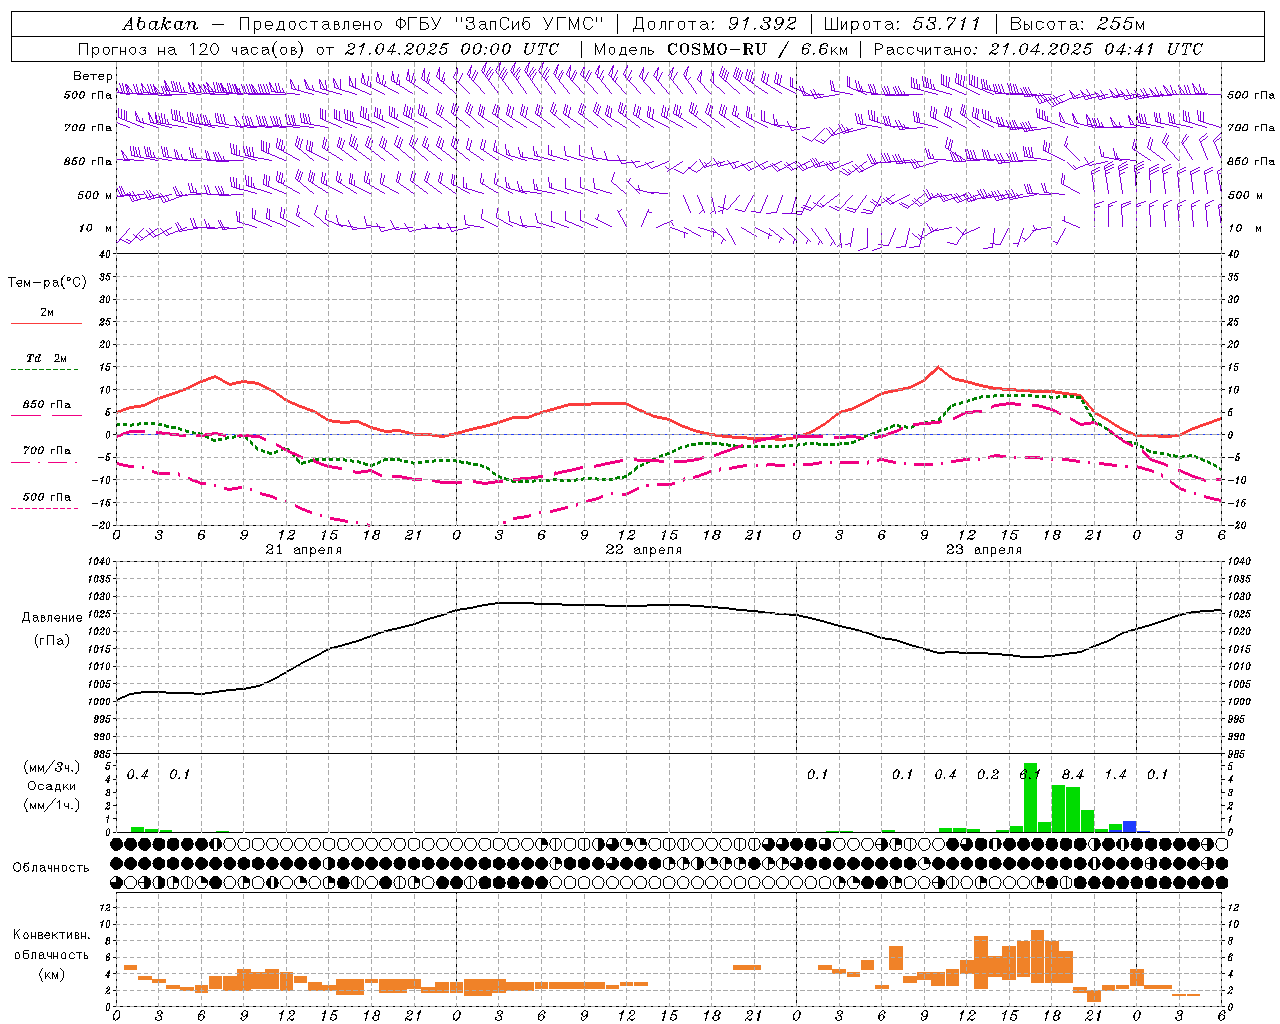
Task: Click the station name "Abakan" in header
Action: (x=160, y=24)
